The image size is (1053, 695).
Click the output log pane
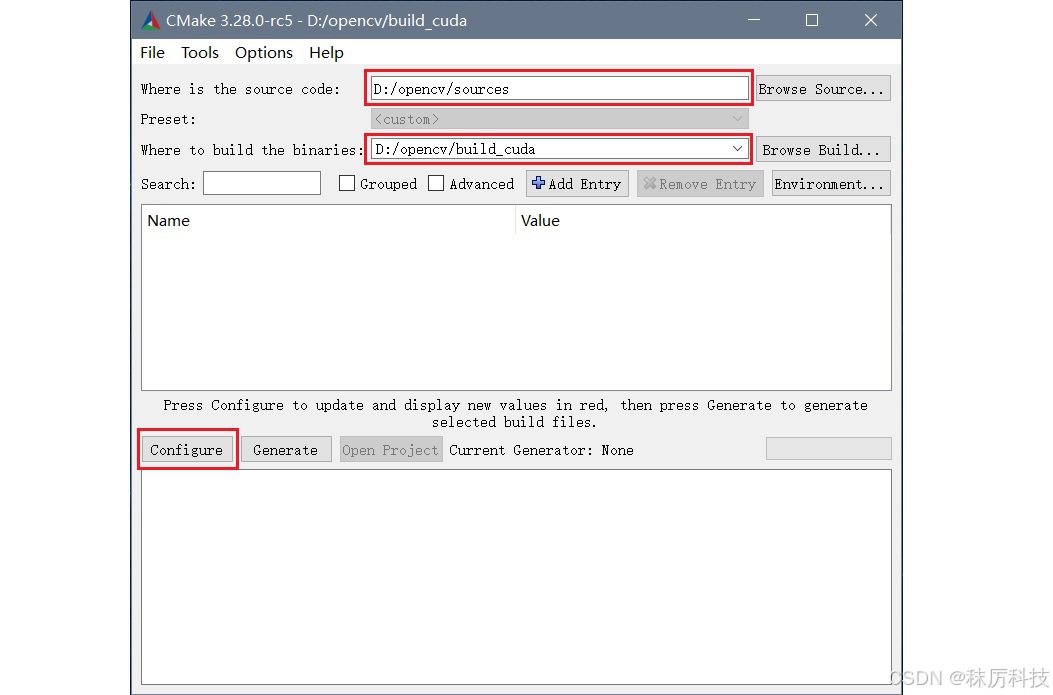(516, 577)
